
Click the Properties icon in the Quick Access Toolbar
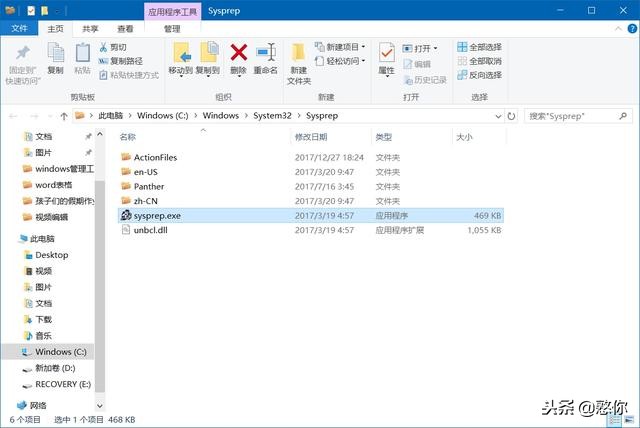[31, 11]
